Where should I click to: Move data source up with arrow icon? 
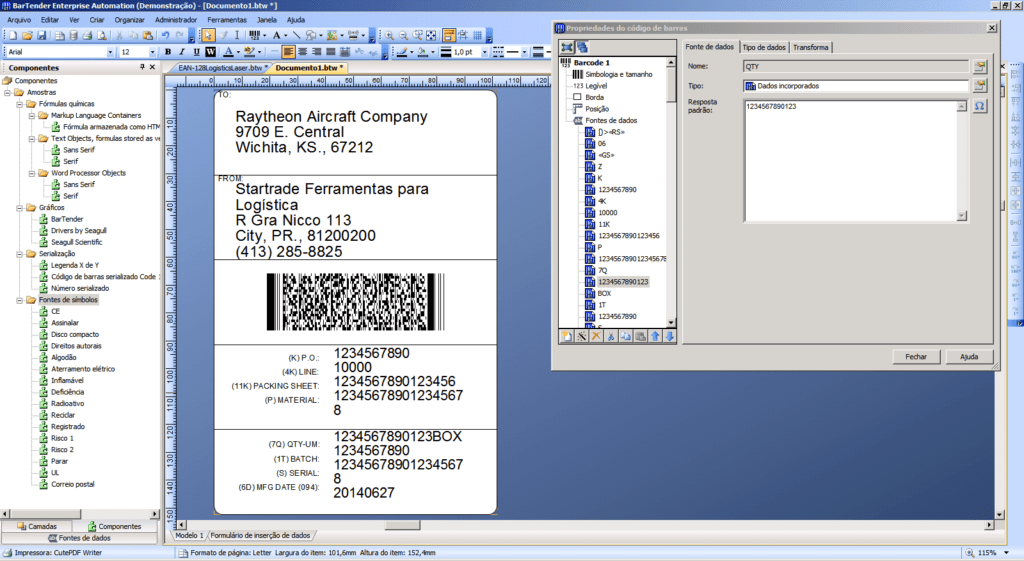[x=655, y=337]
